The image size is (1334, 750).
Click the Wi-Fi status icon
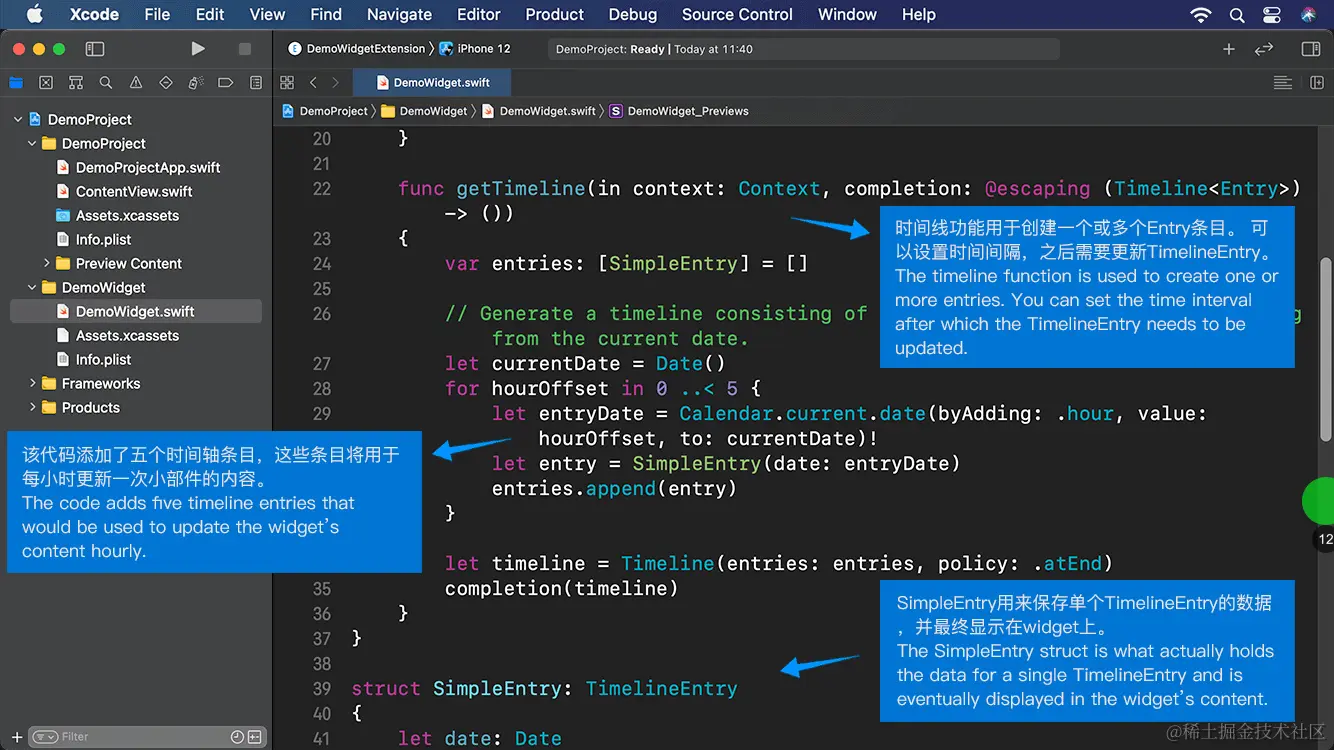coord(1201,15)
